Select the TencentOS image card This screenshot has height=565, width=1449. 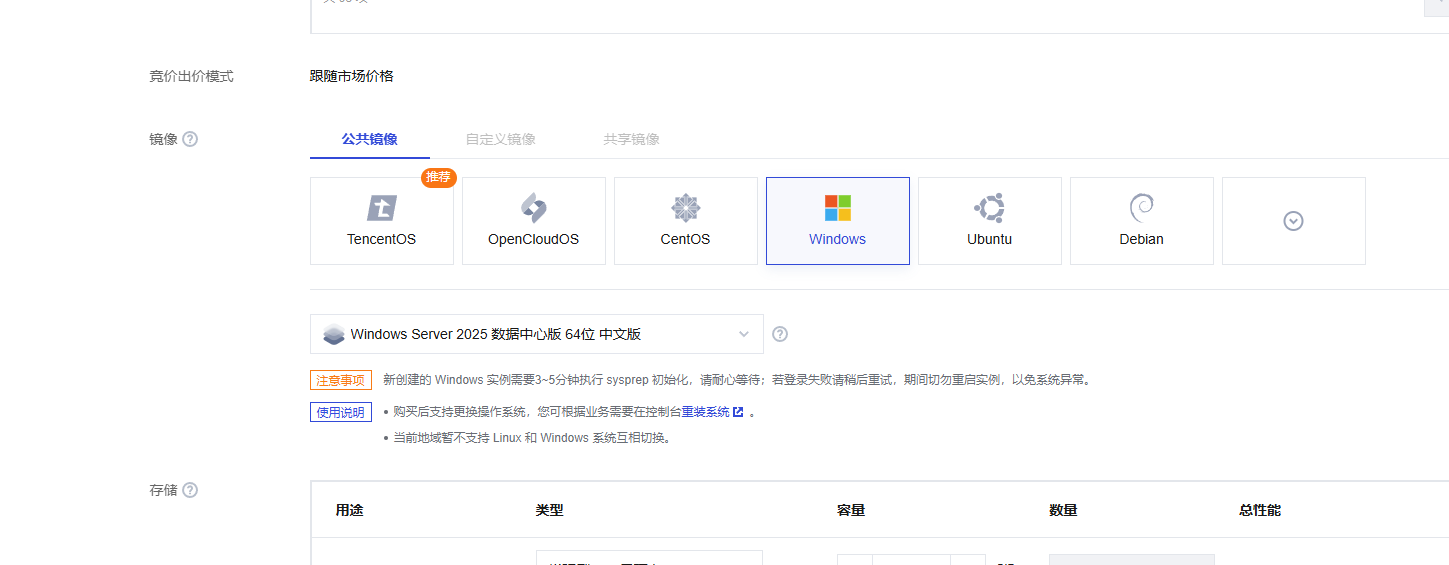(x=382, y=221)
